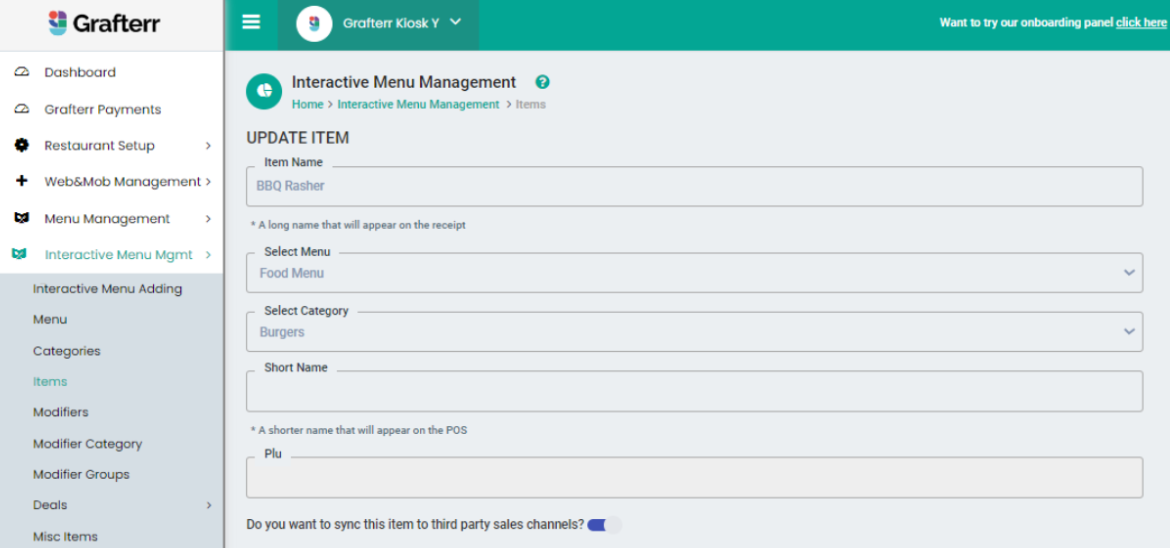The image size is (1170, 548).
Task: Click the note about the shorter POS name
Action: 359,430
